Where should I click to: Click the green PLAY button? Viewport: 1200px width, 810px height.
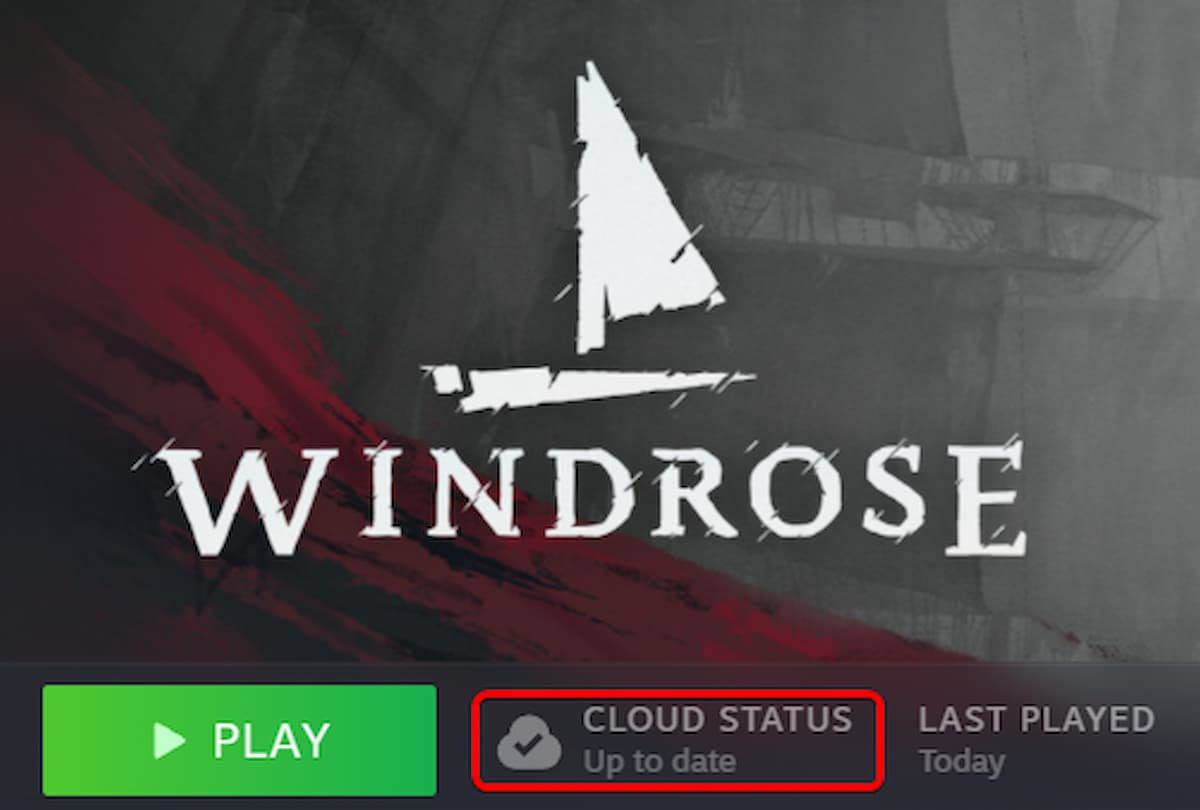coord(239,740)
